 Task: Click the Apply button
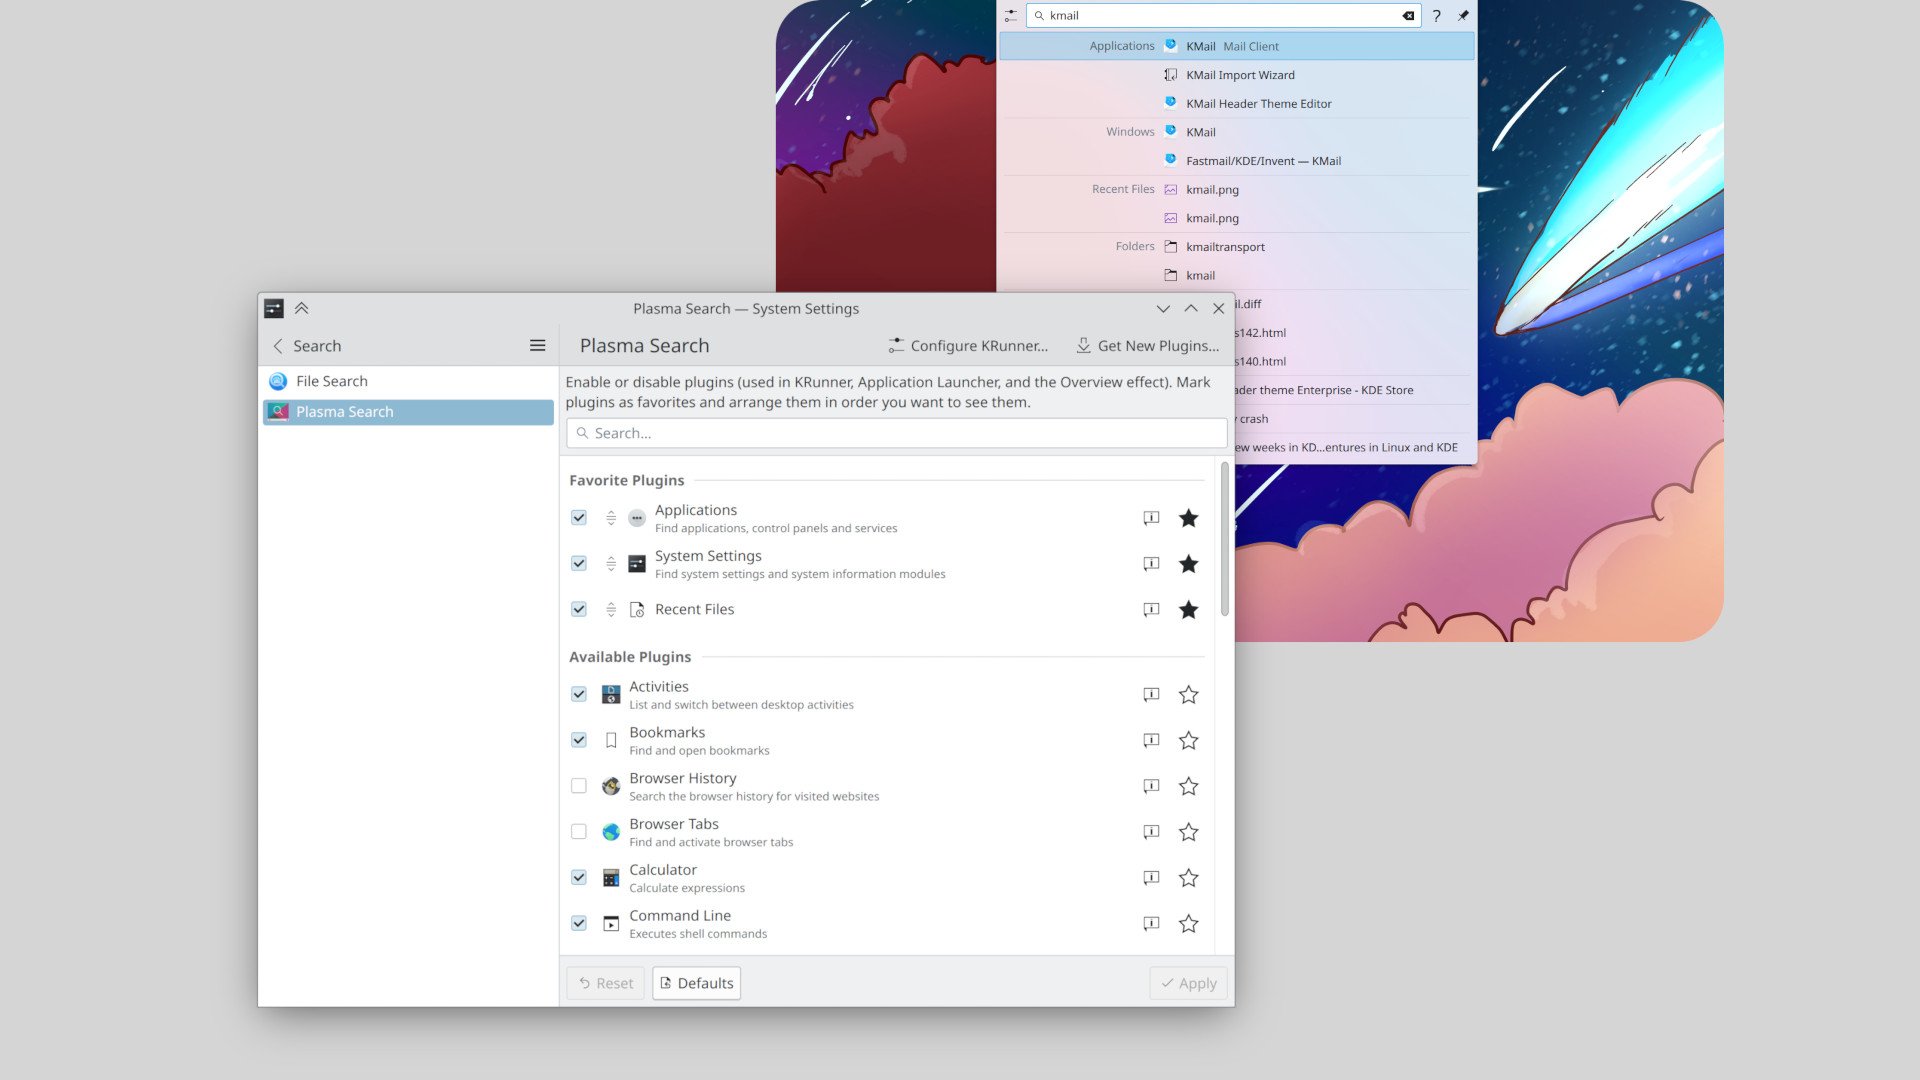tap(1189, 984)
